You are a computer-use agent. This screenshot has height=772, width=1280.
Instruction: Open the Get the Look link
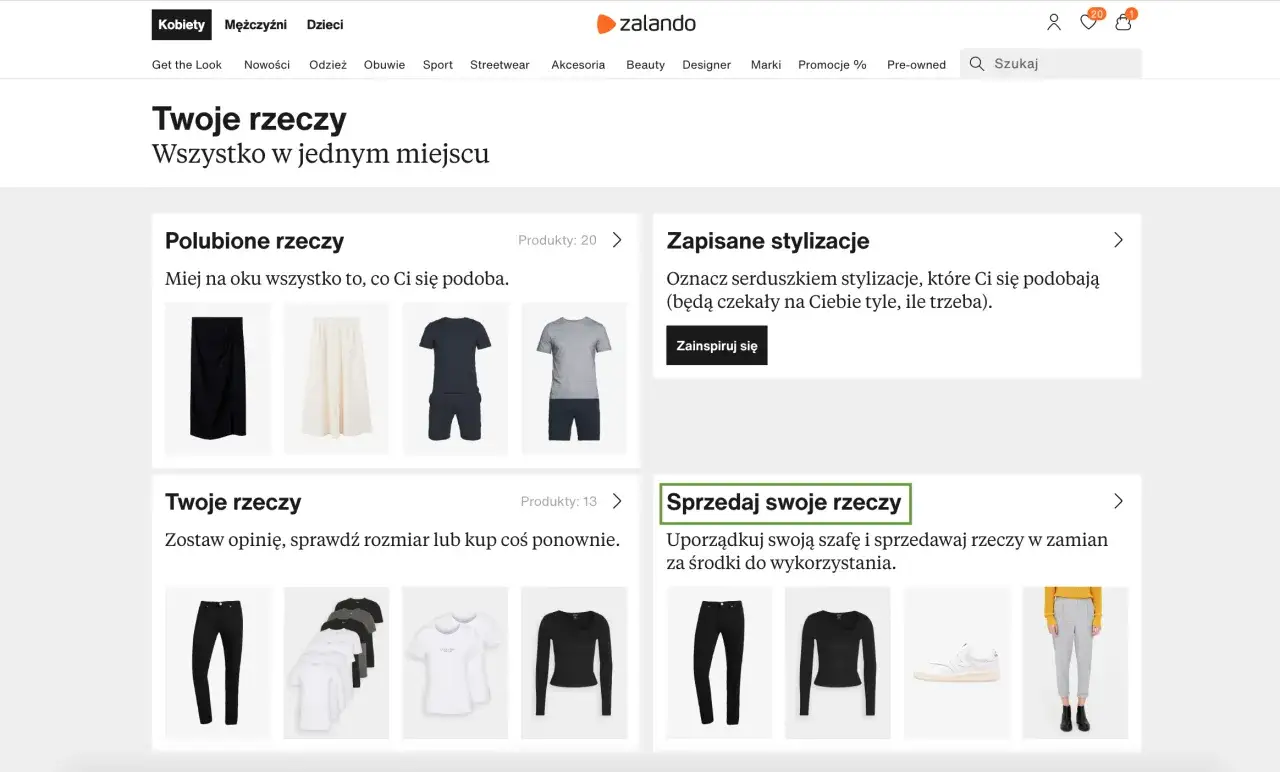point(186,64)
